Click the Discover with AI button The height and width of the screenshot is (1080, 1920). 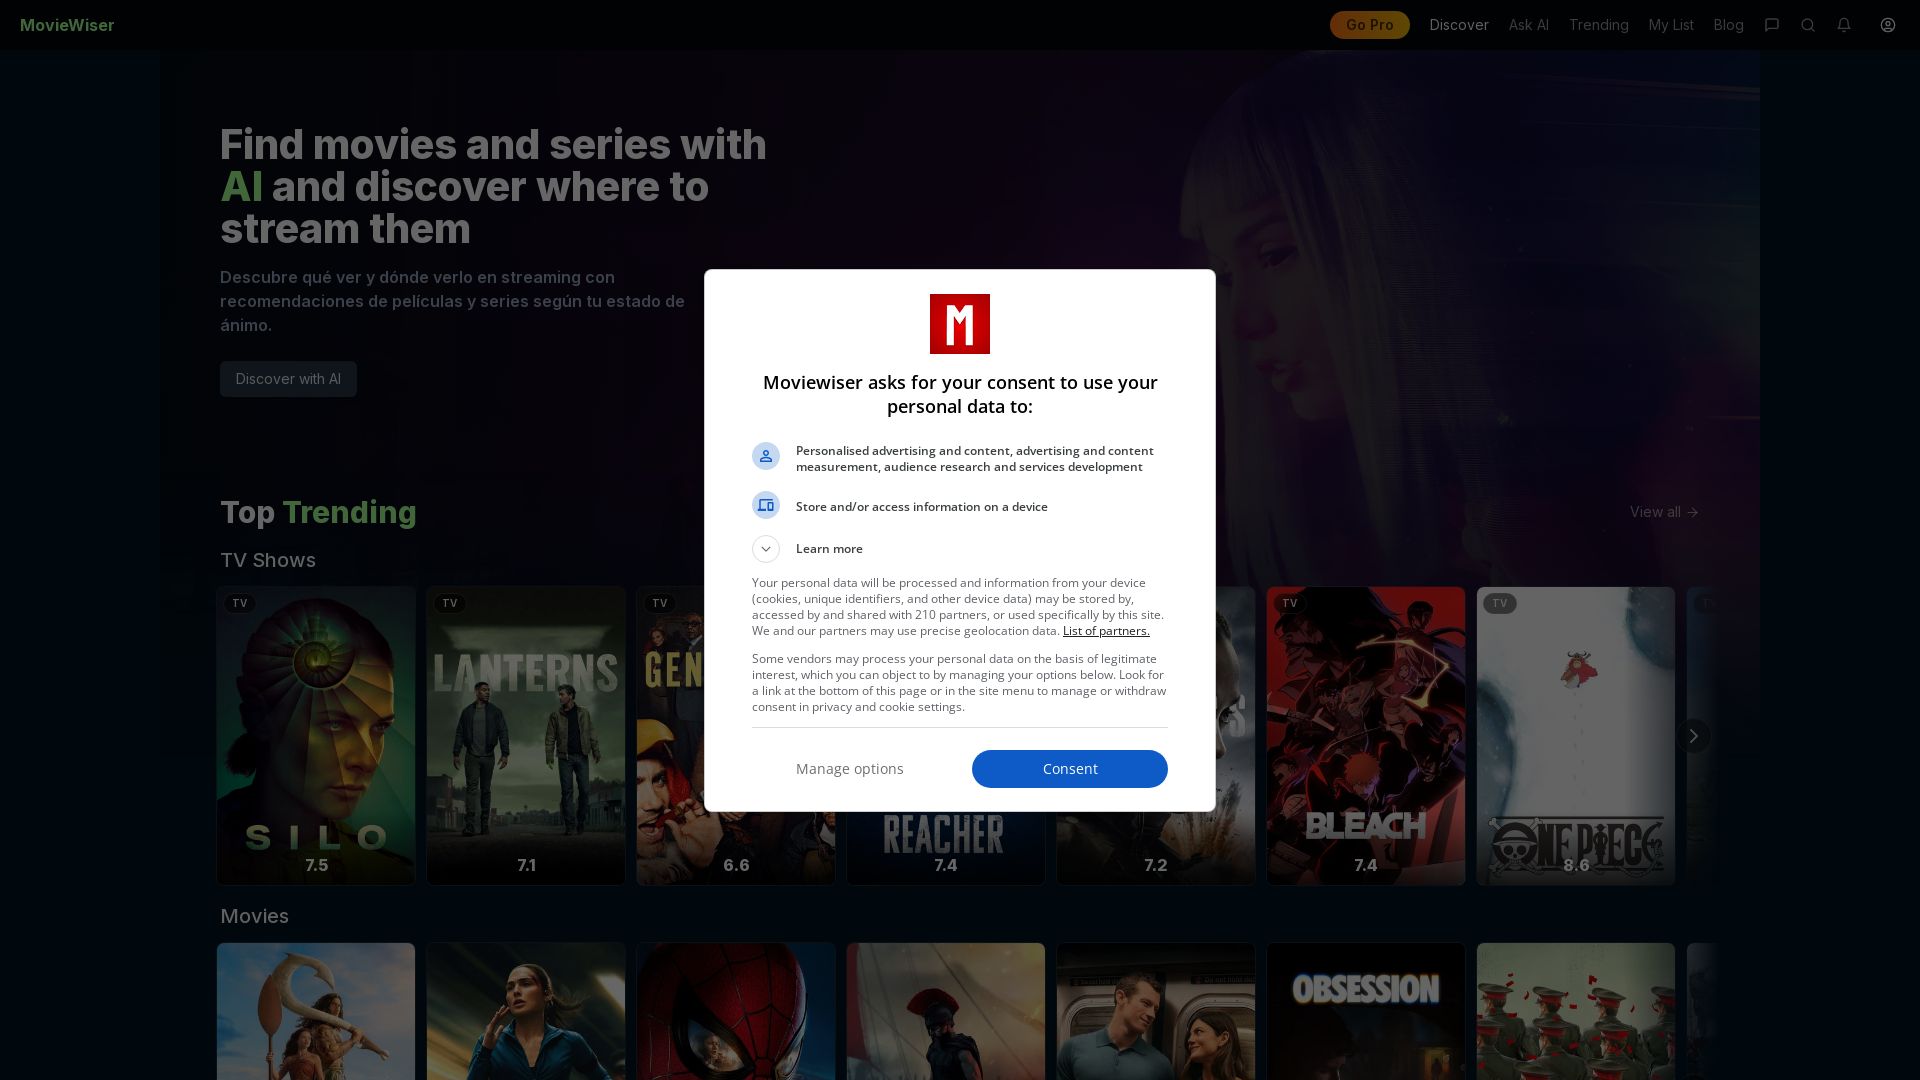(x=288, y=379)
